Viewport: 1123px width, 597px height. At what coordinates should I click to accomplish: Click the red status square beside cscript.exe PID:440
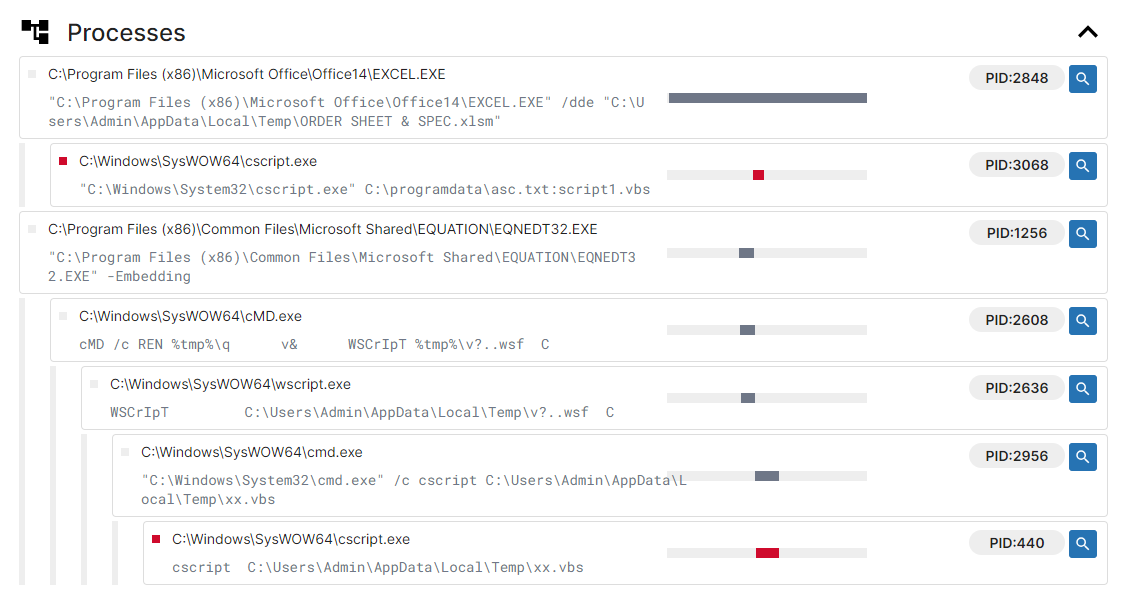tap(156, 539)
